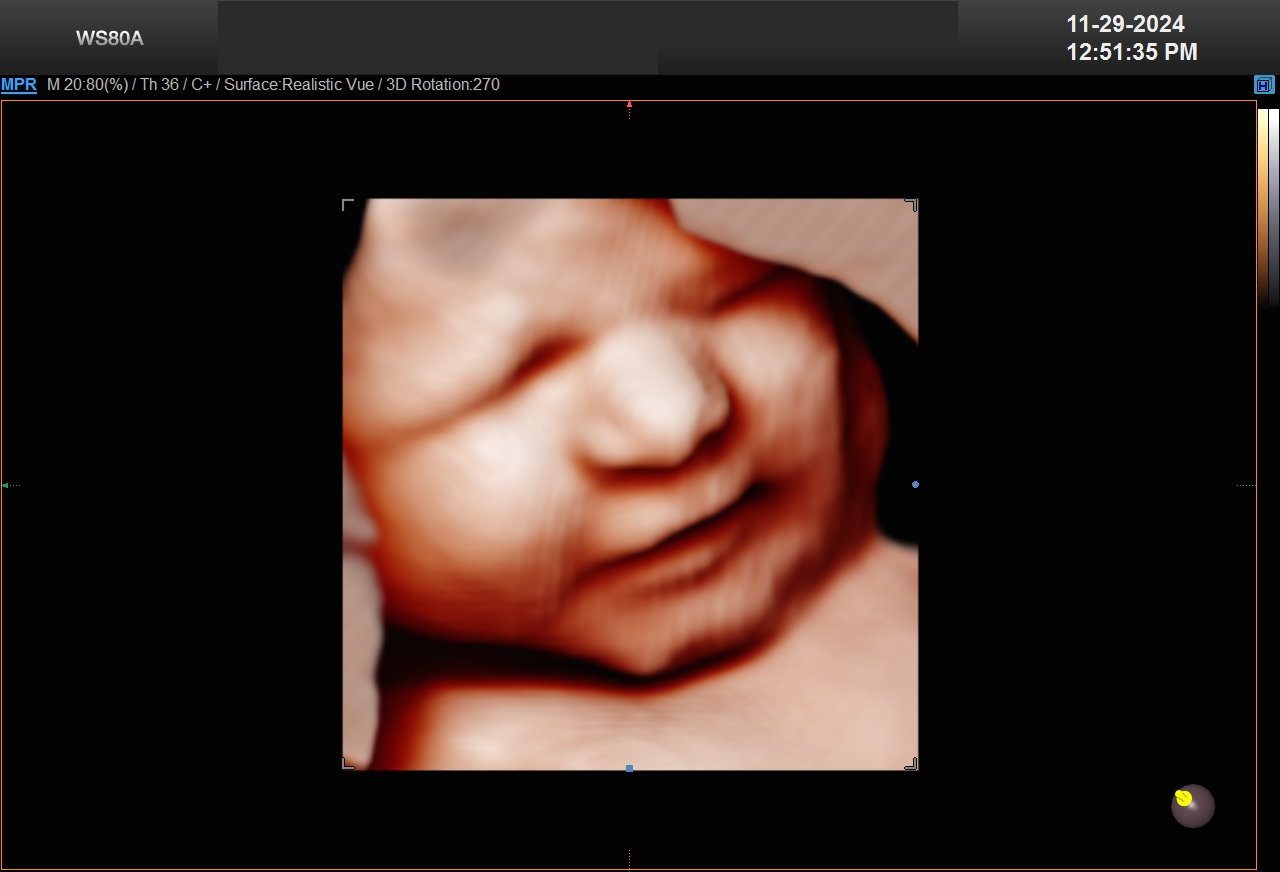
Task: Click the blue square handle below the image
Action: coord(629,768)
